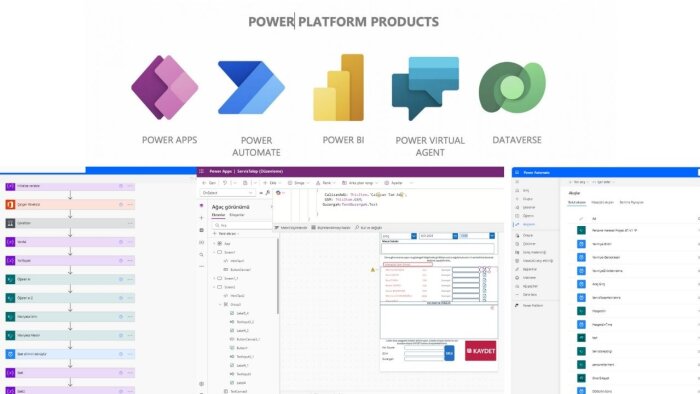700x394 pixels.
Task: Open the OnSelect property dropdown
Action: pos(228,193)
